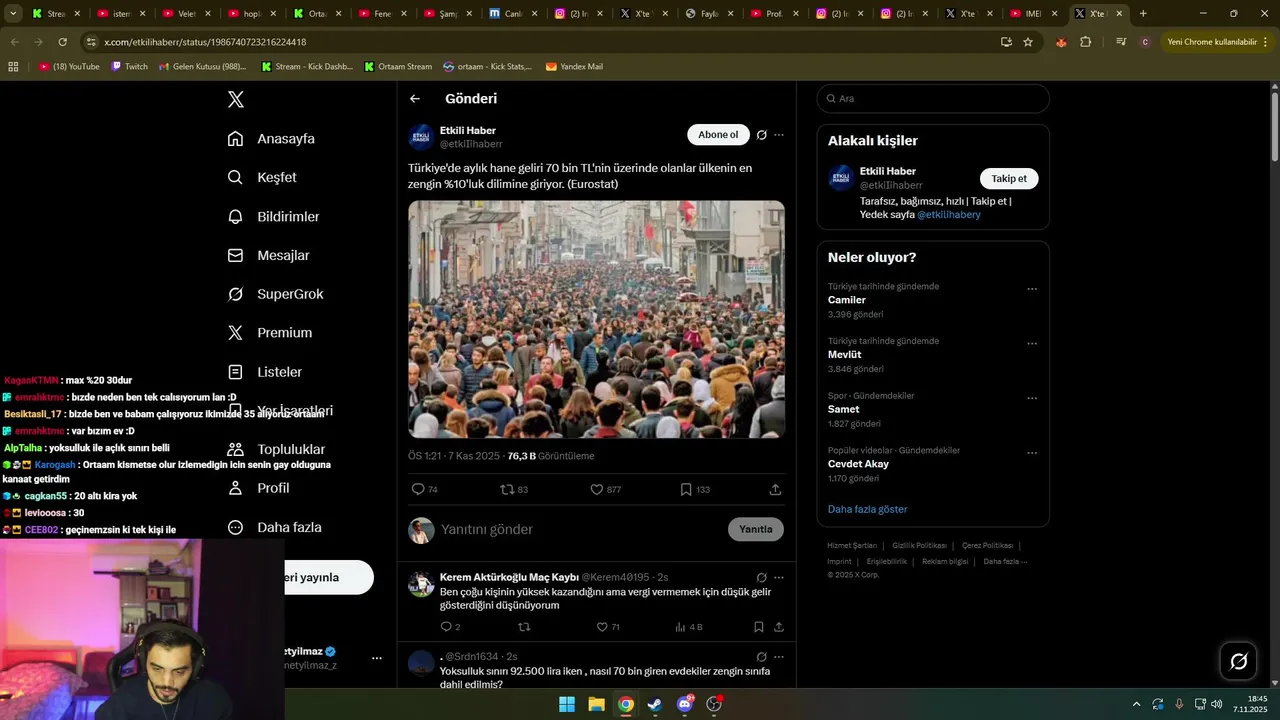Open Bildirimler notifications
Image resolution: width=1280 pixels, height=720 pixels.
(x=273, y=216)
